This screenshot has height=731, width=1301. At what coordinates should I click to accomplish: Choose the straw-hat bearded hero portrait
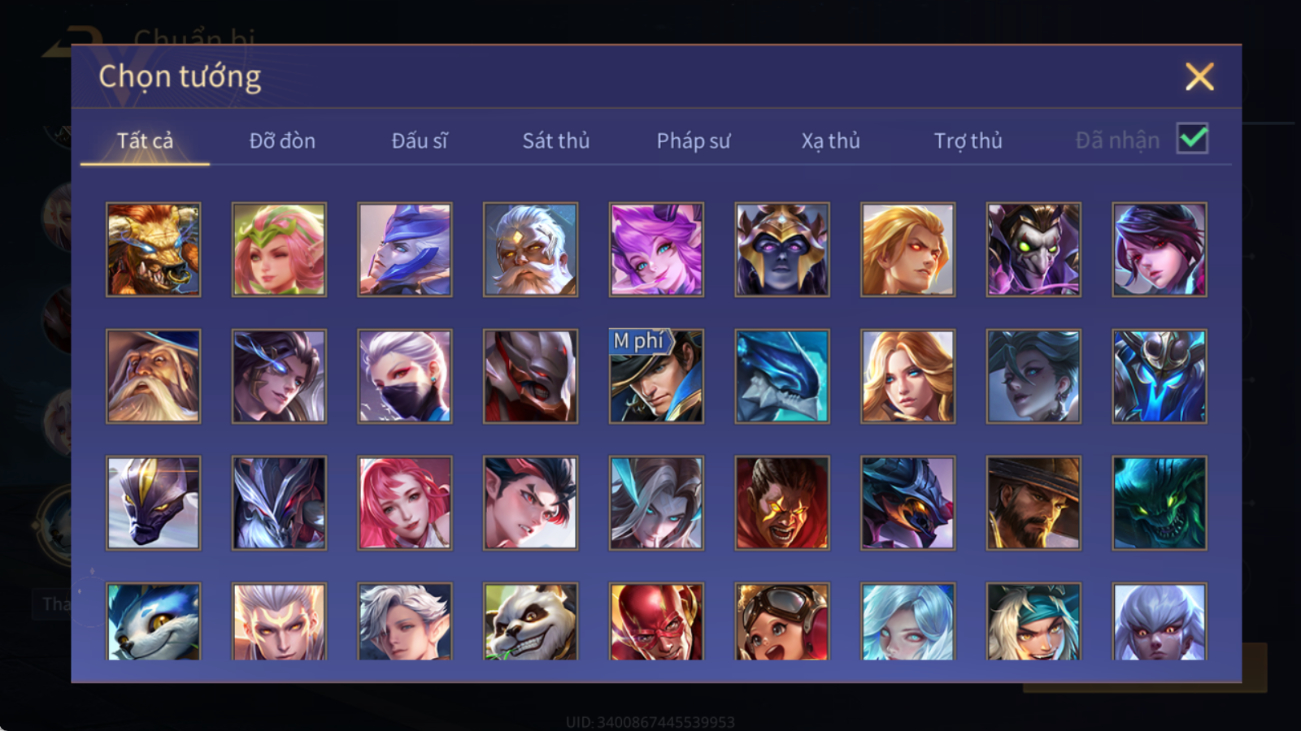point(1034,504)
